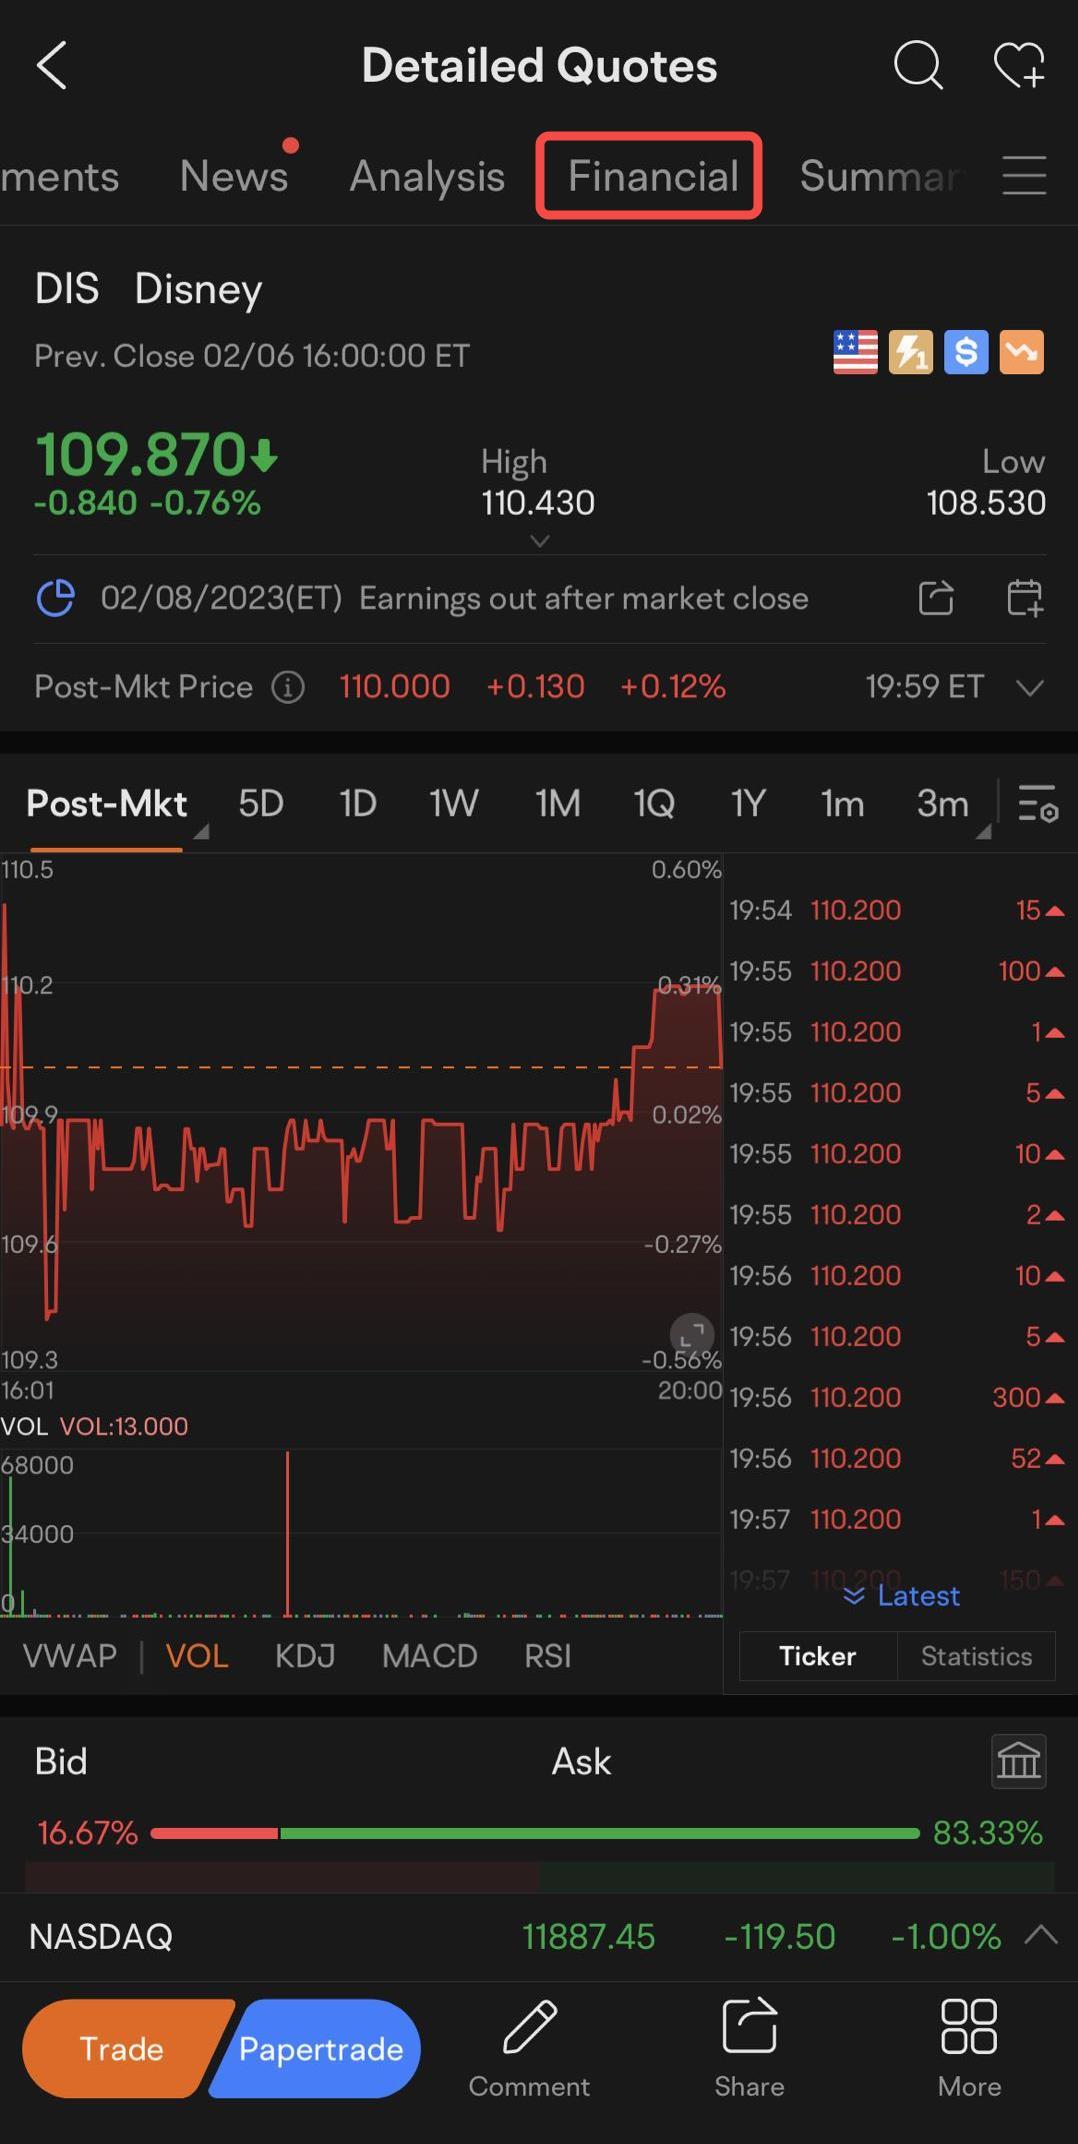The height and width of the screenshot is (2144, 1078).
Task: Jump to Latest ticker entries
Action: tap(902, 1596)
